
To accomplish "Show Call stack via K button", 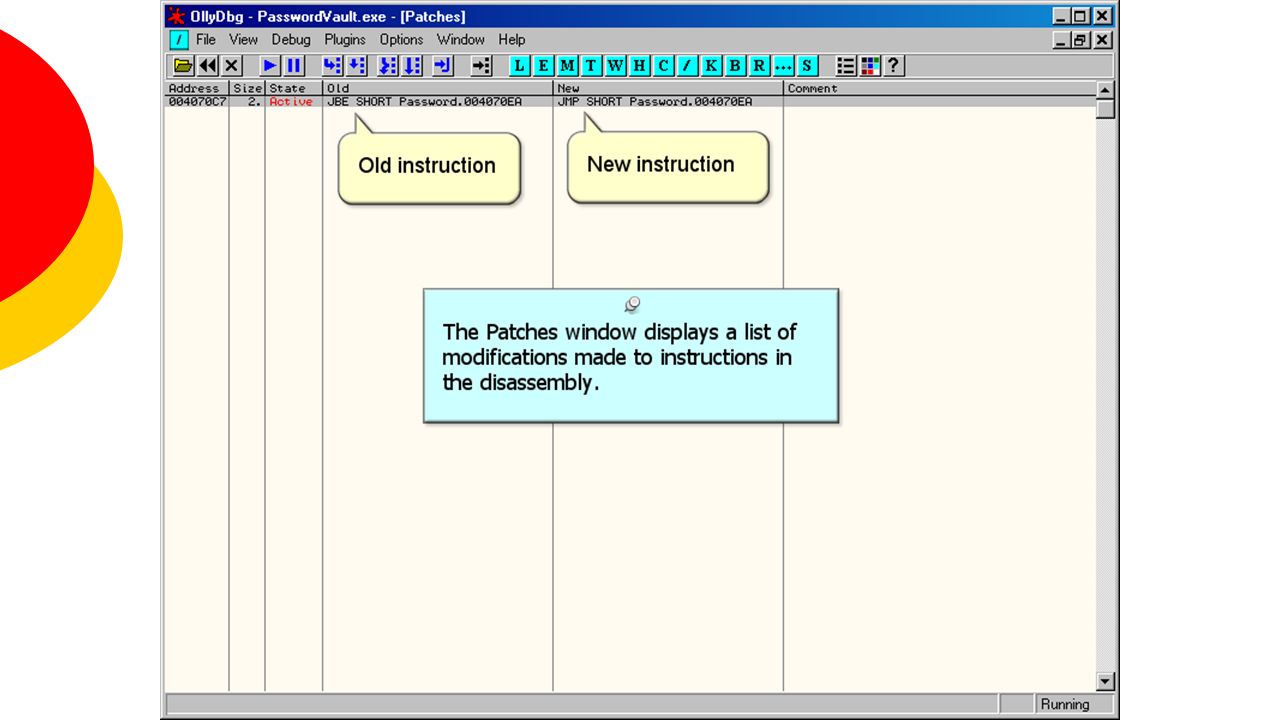I will (712, 66).
